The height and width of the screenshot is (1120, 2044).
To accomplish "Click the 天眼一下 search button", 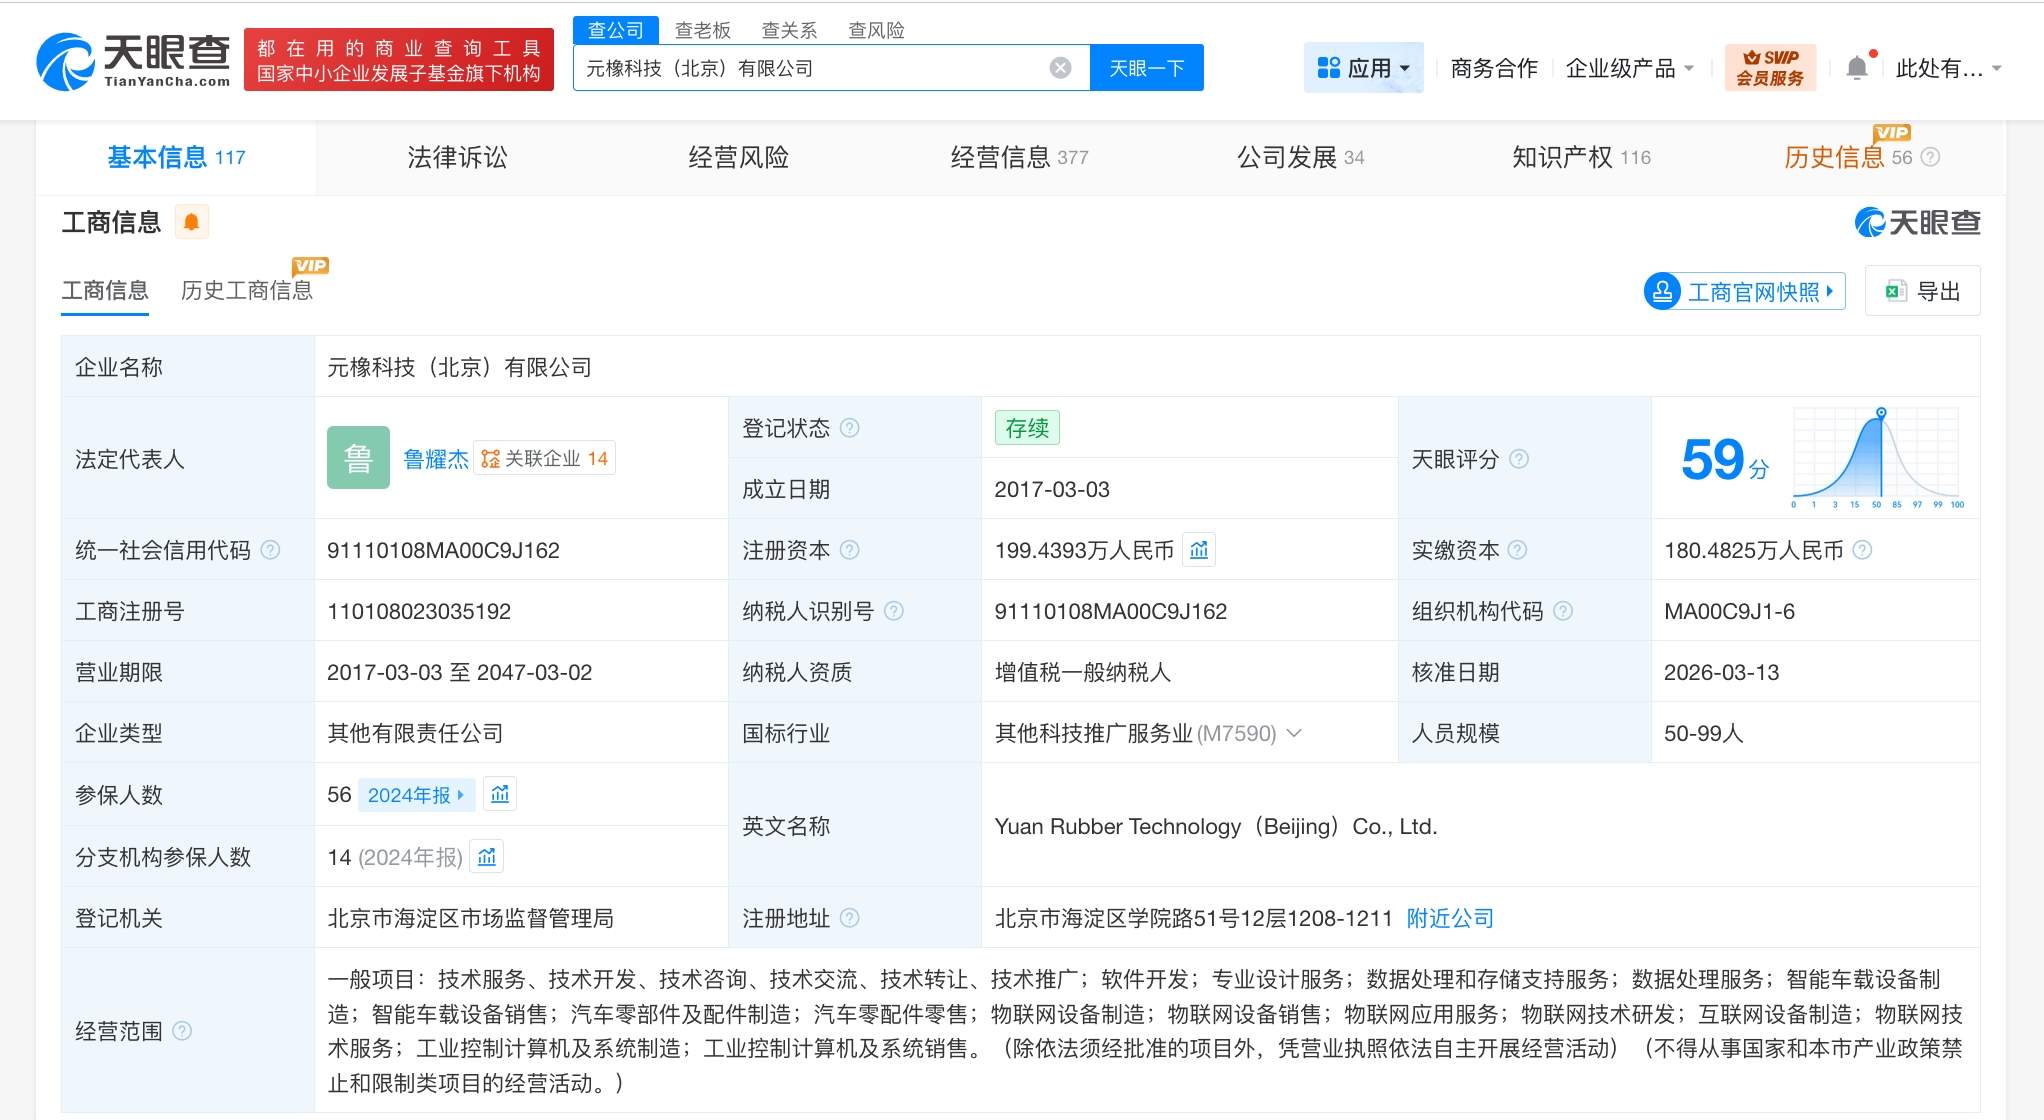I will coord(1146,68).
